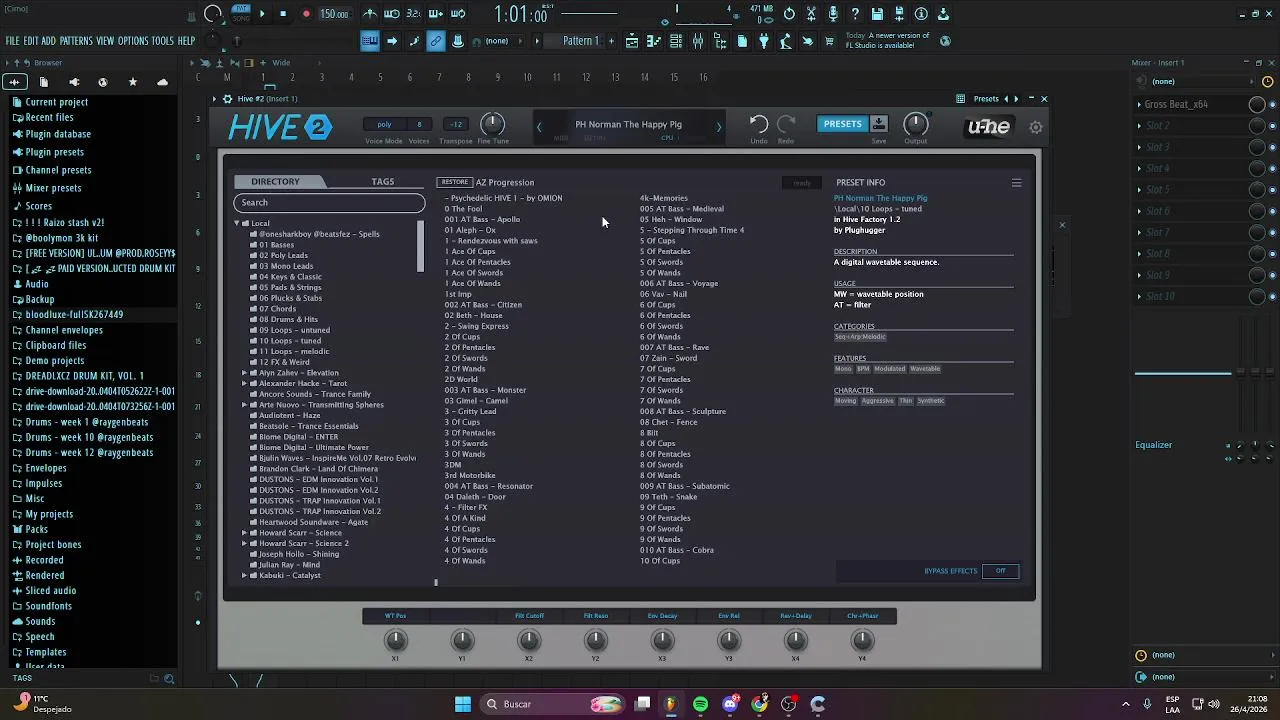Switch to the TAGS tab in Hive
1280x720 pixels.
pyautogui.click(x=383, y=182)
